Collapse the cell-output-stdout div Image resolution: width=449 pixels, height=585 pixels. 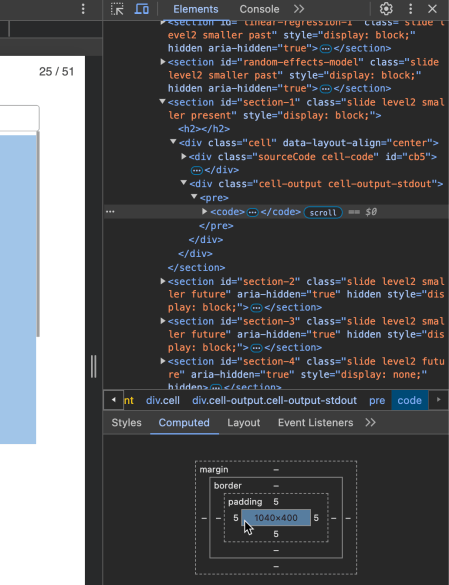click(184, 182)
